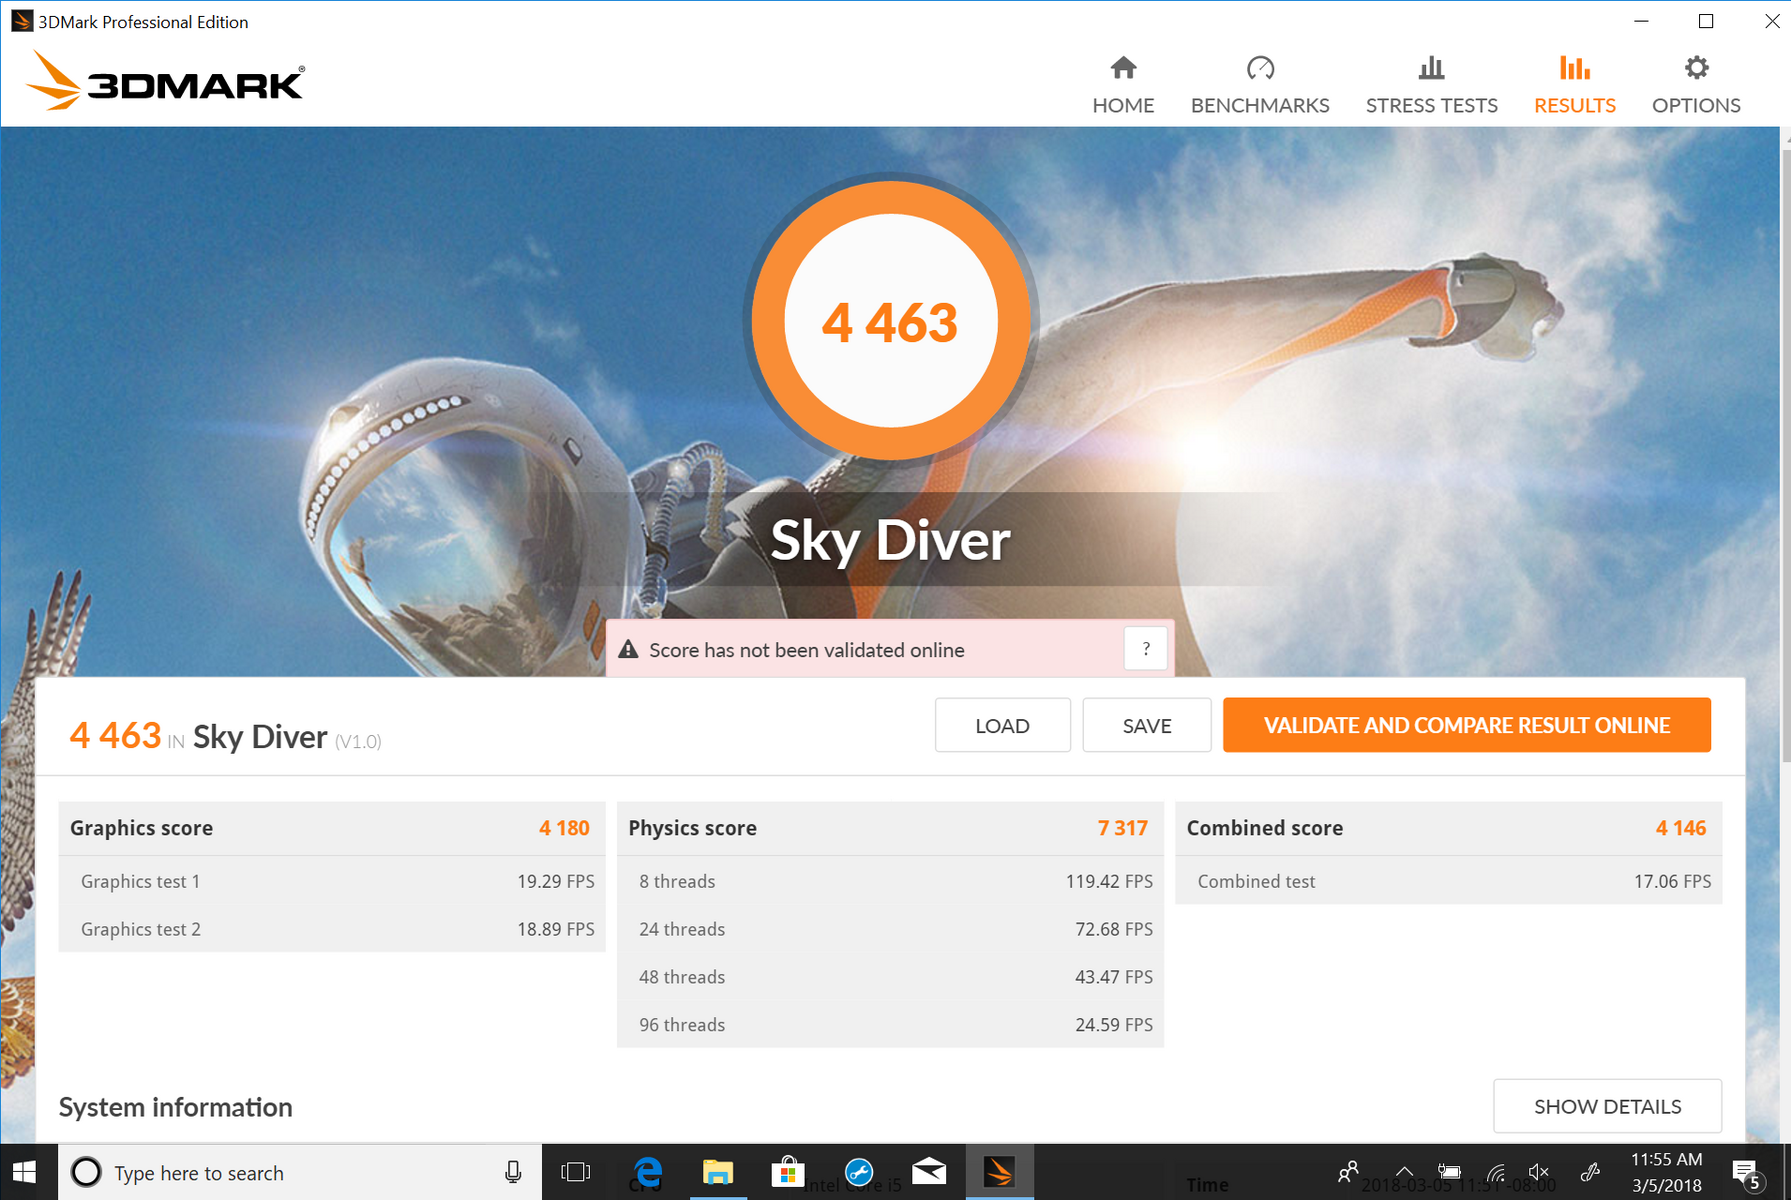Validate and compare result online

[1466, 725]
